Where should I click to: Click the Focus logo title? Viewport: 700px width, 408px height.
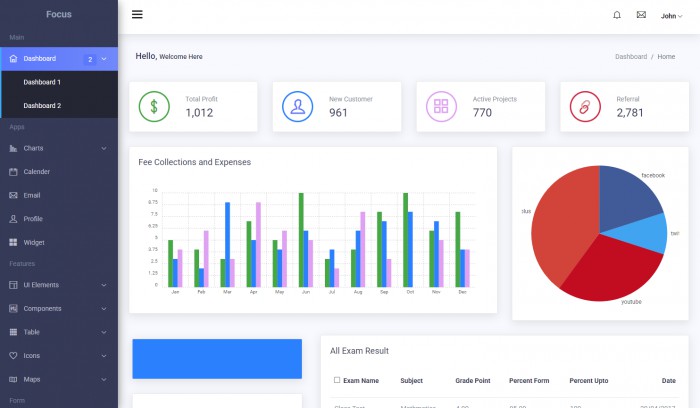pyautogui.click(x=58, y=15)
